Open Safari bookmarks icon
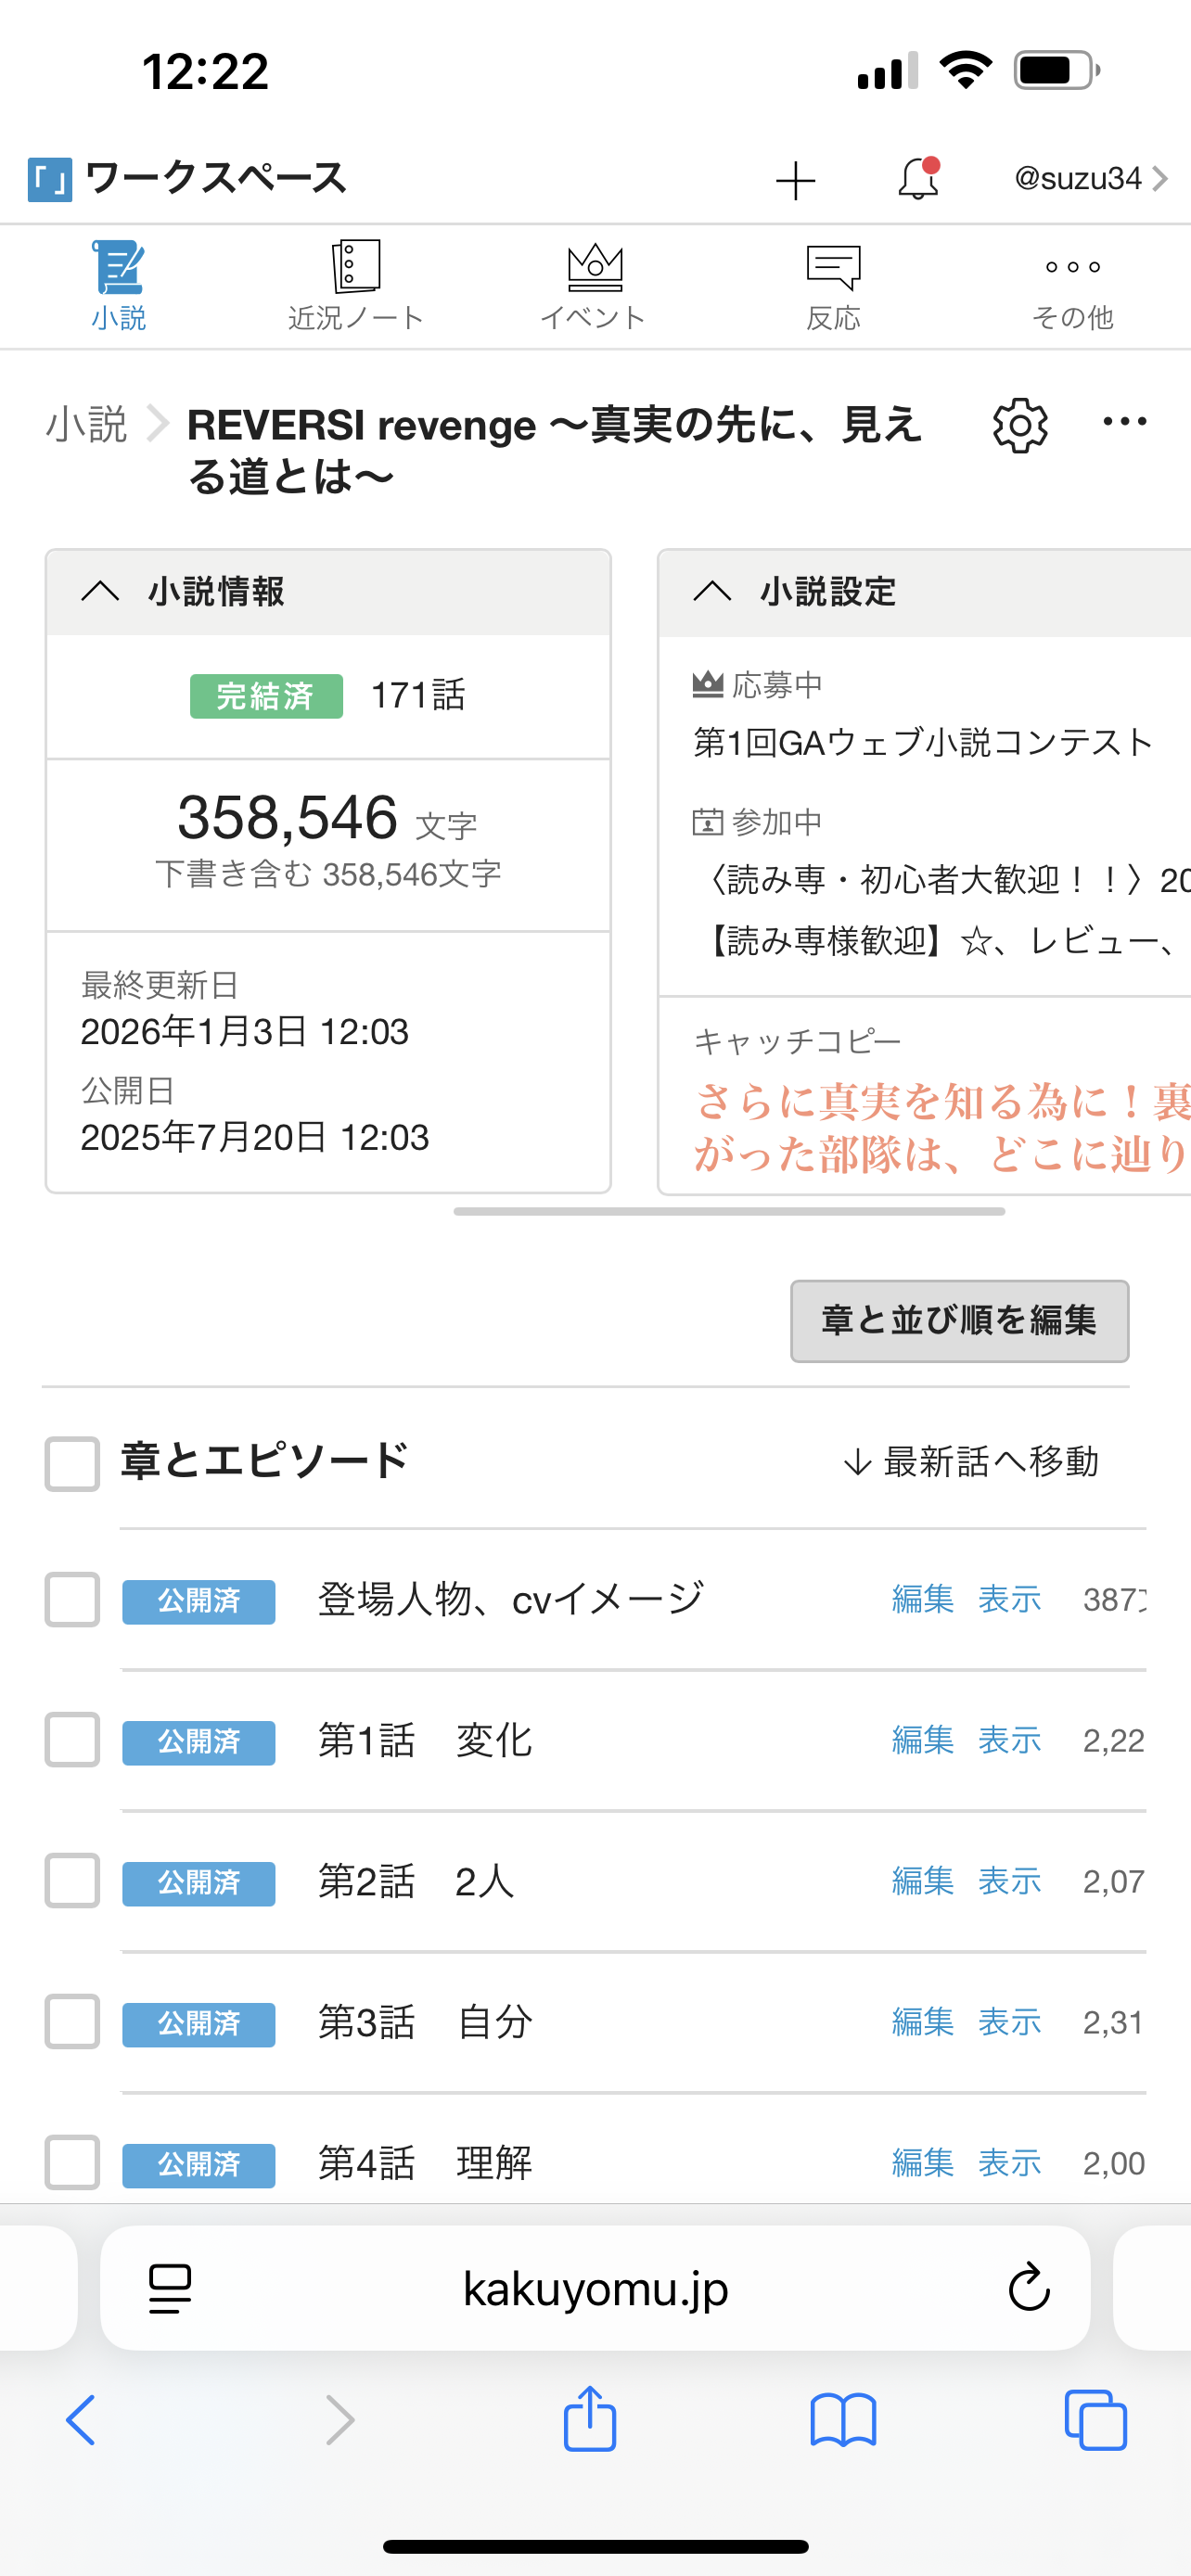1191x2576 pixels. (x=843, y=2420)
